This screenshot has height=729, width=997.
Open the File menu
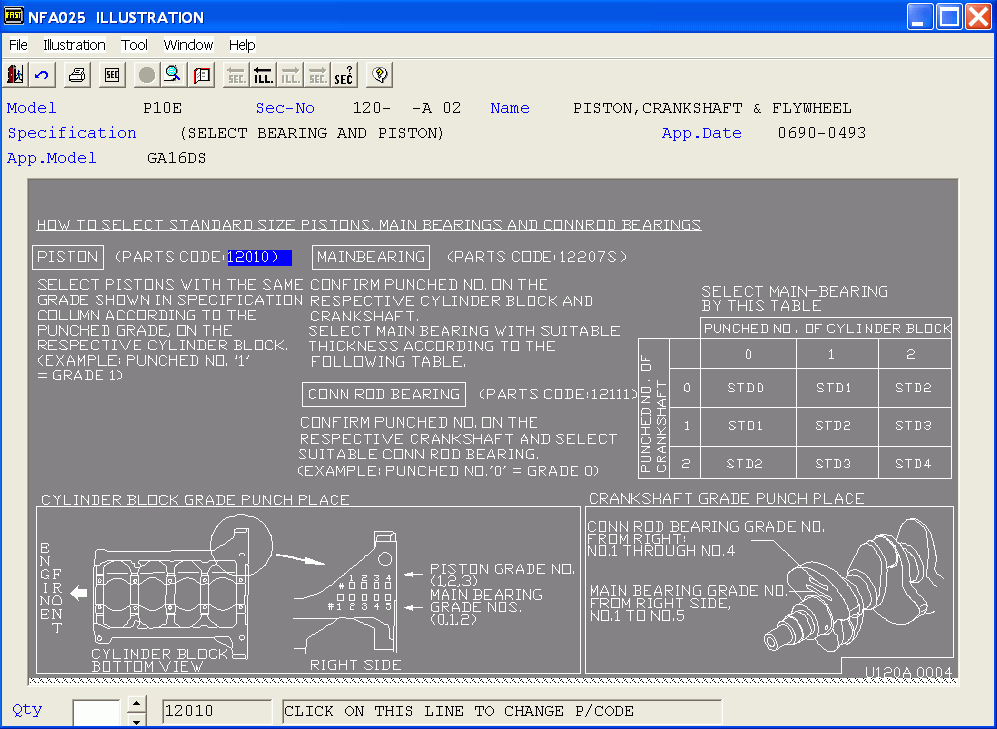tap(18, 45)
